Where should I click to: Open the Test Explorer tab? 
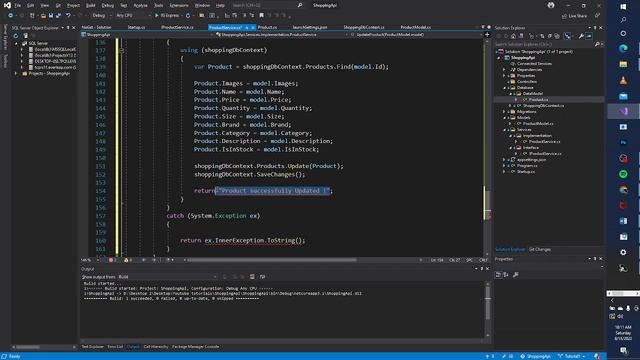93,347
